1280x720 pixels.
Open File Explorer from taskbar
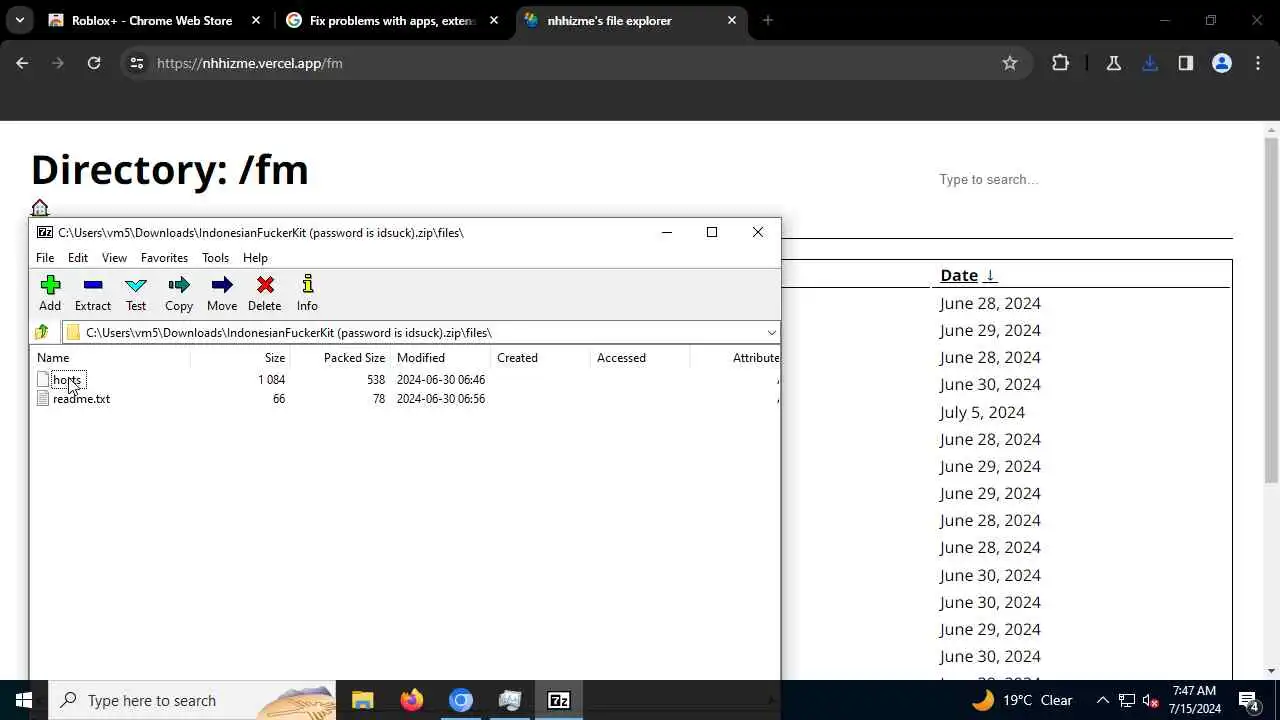[x=363, y=700]
